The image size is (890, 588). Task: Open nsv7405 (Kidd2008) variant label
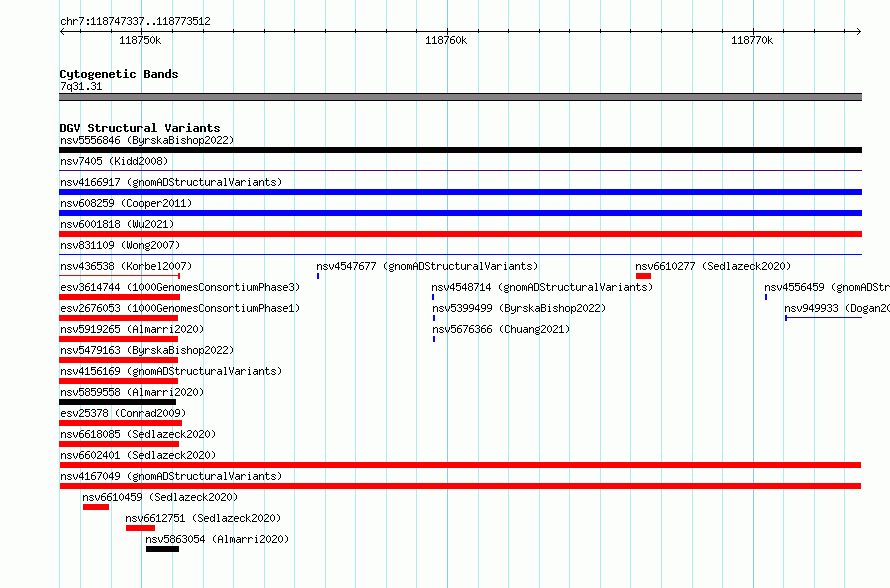[114, 161]
